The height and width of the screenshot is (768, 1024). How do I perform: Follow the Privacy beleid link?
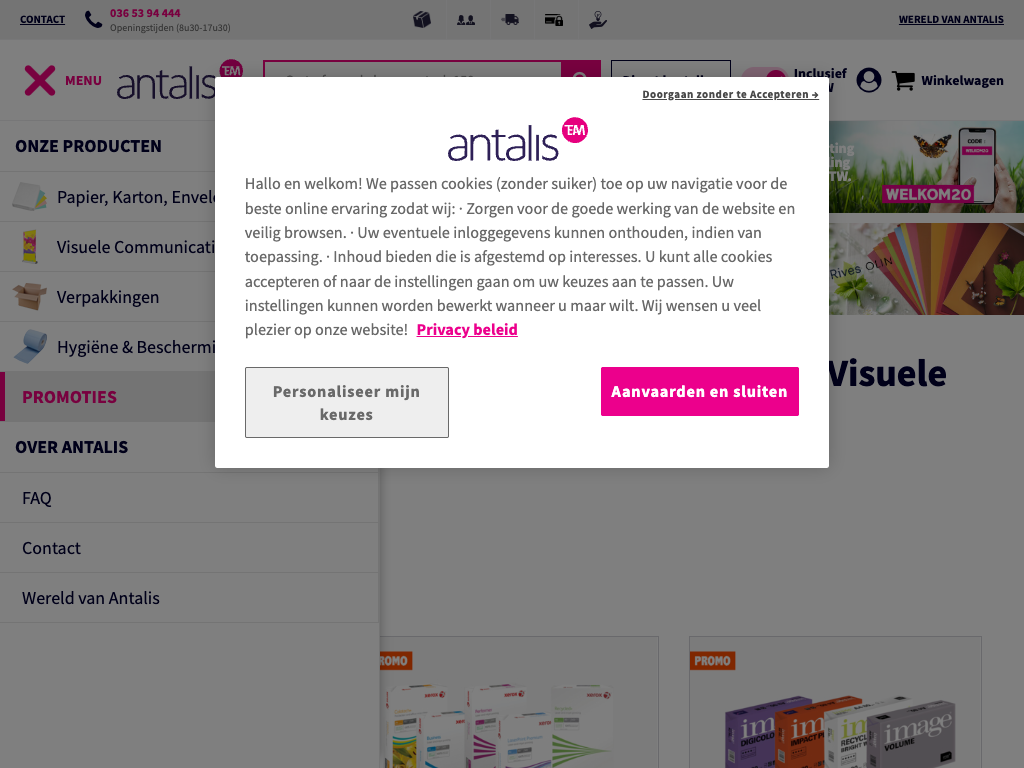pos(467,330)
